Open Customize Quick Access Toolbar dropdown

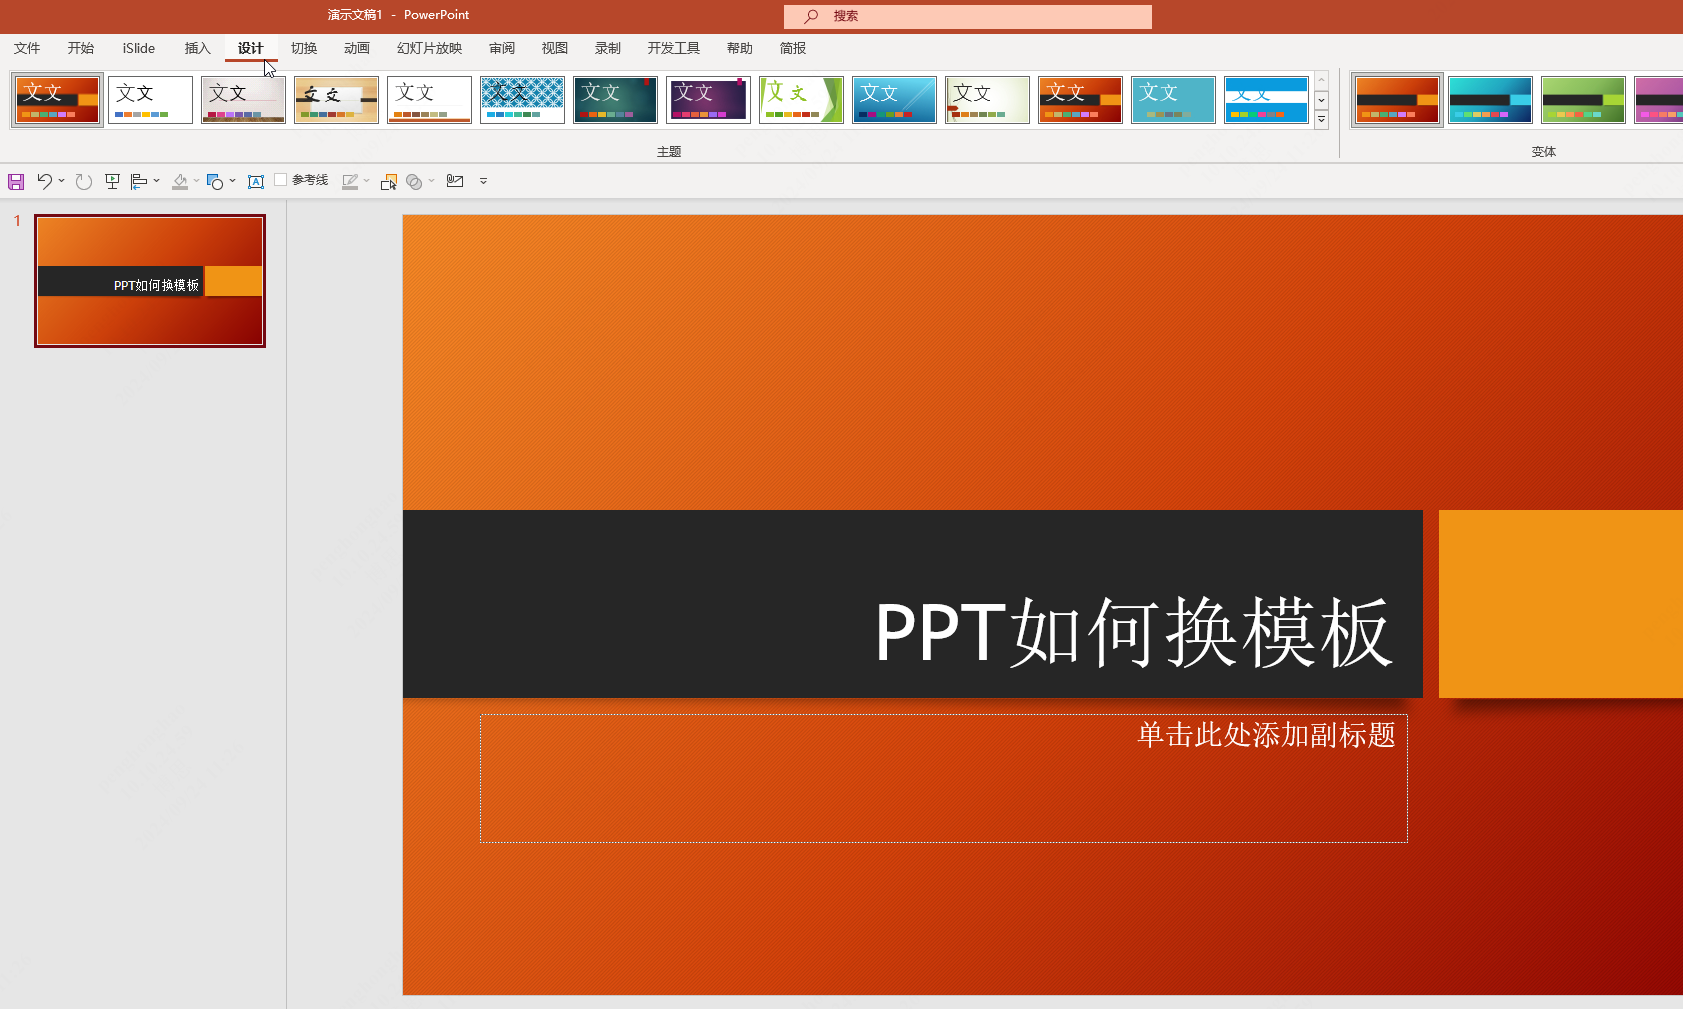[483, 181]
